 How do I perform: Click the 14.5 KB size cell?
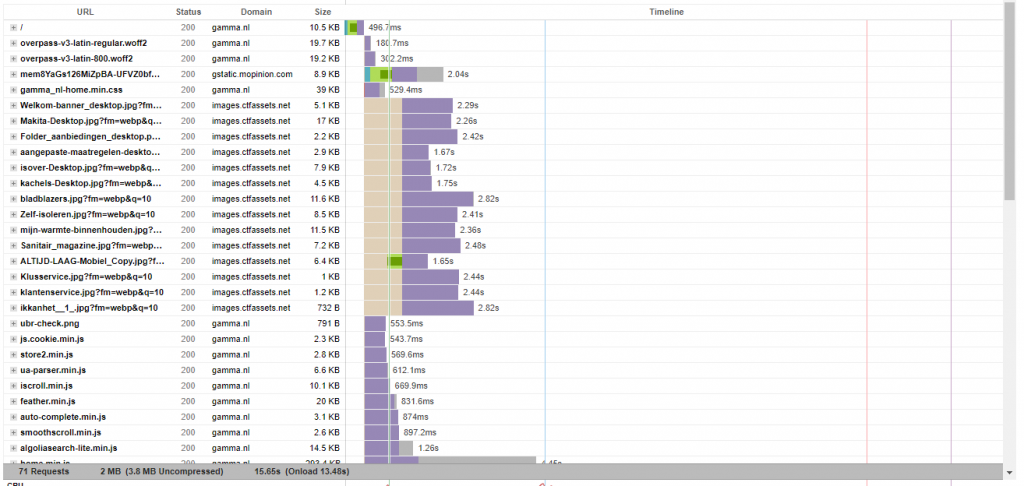point(325,448)
